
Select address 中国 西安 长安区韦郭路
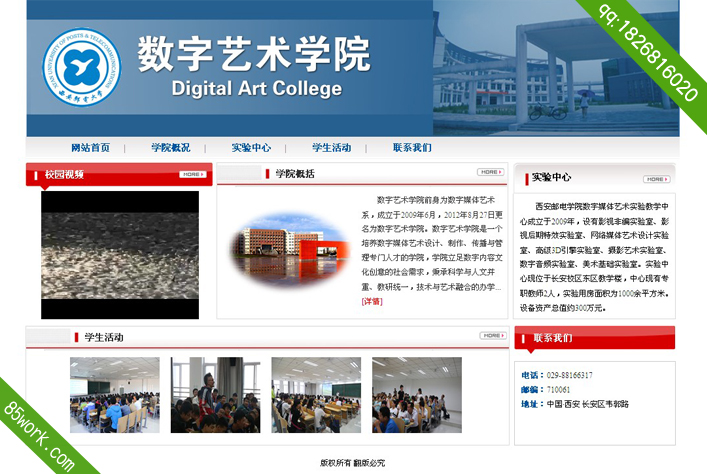[x=588, y=404]
